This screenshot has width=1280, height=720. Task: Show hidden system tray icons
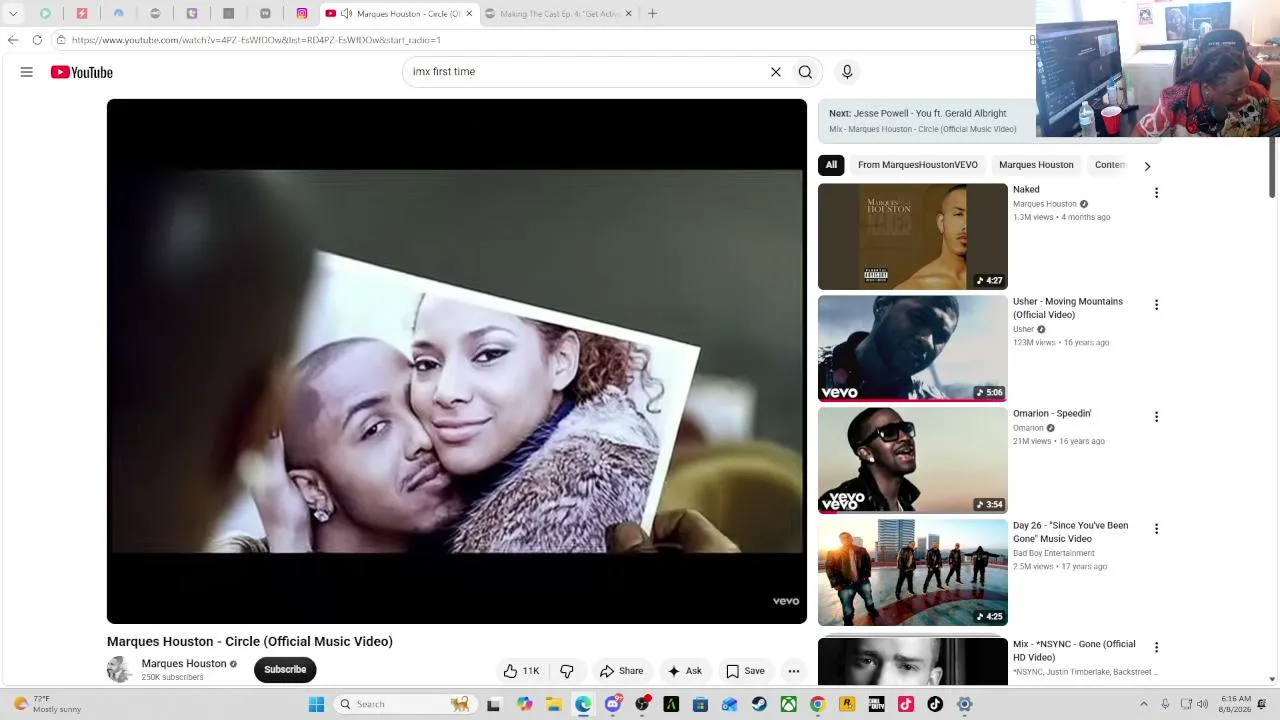[1143, 704]
